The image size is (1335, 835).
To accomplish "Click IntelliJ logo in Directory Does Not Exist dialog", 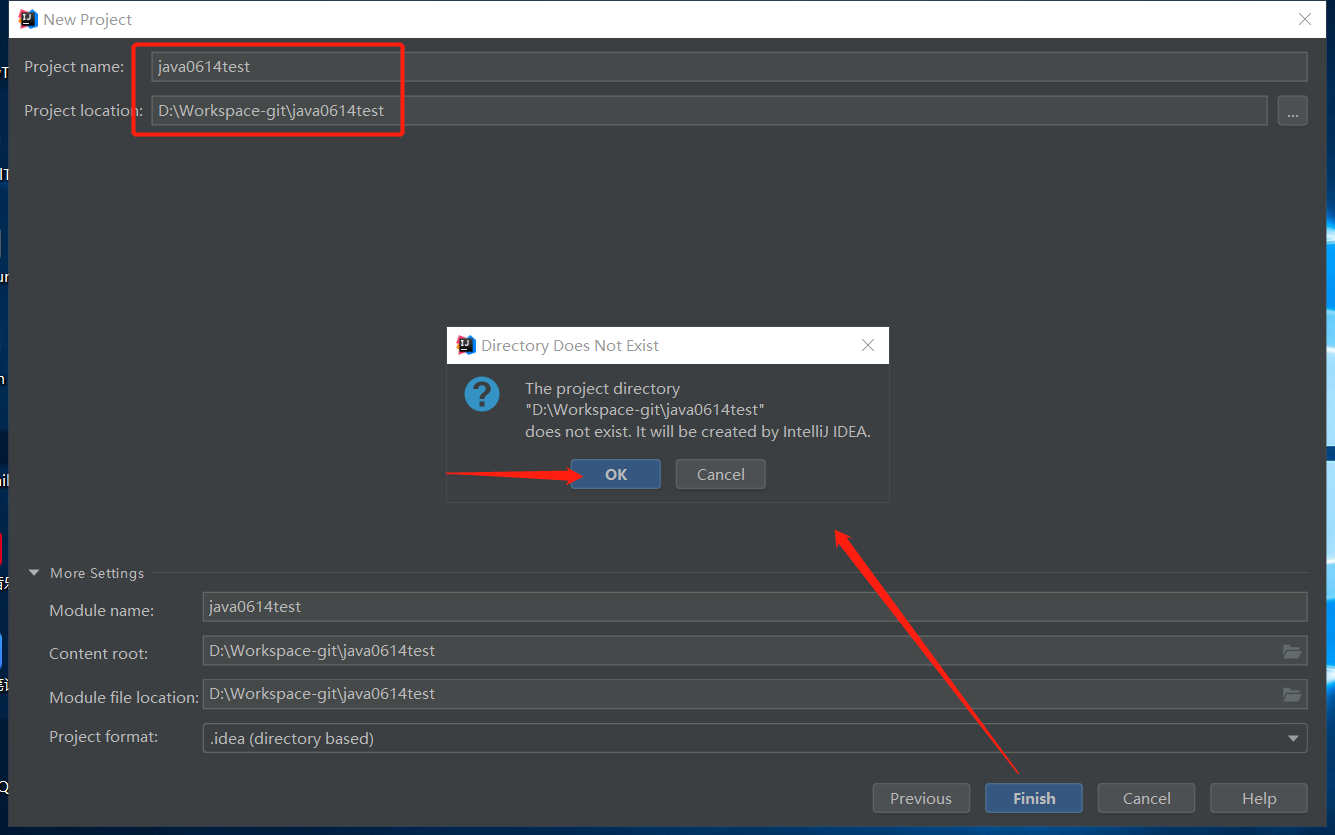I will [465, 345].
